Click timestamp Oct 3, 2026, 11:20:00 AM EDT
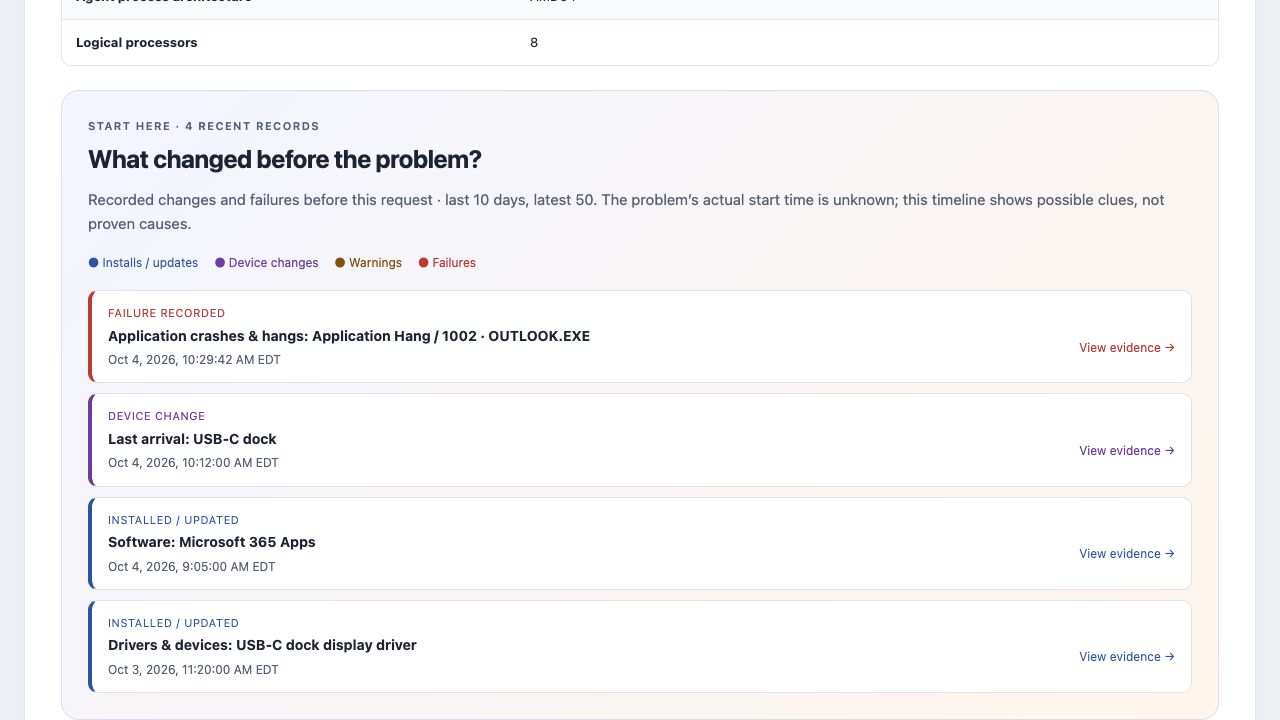The image size is (1280, 720). click(193, 670)
